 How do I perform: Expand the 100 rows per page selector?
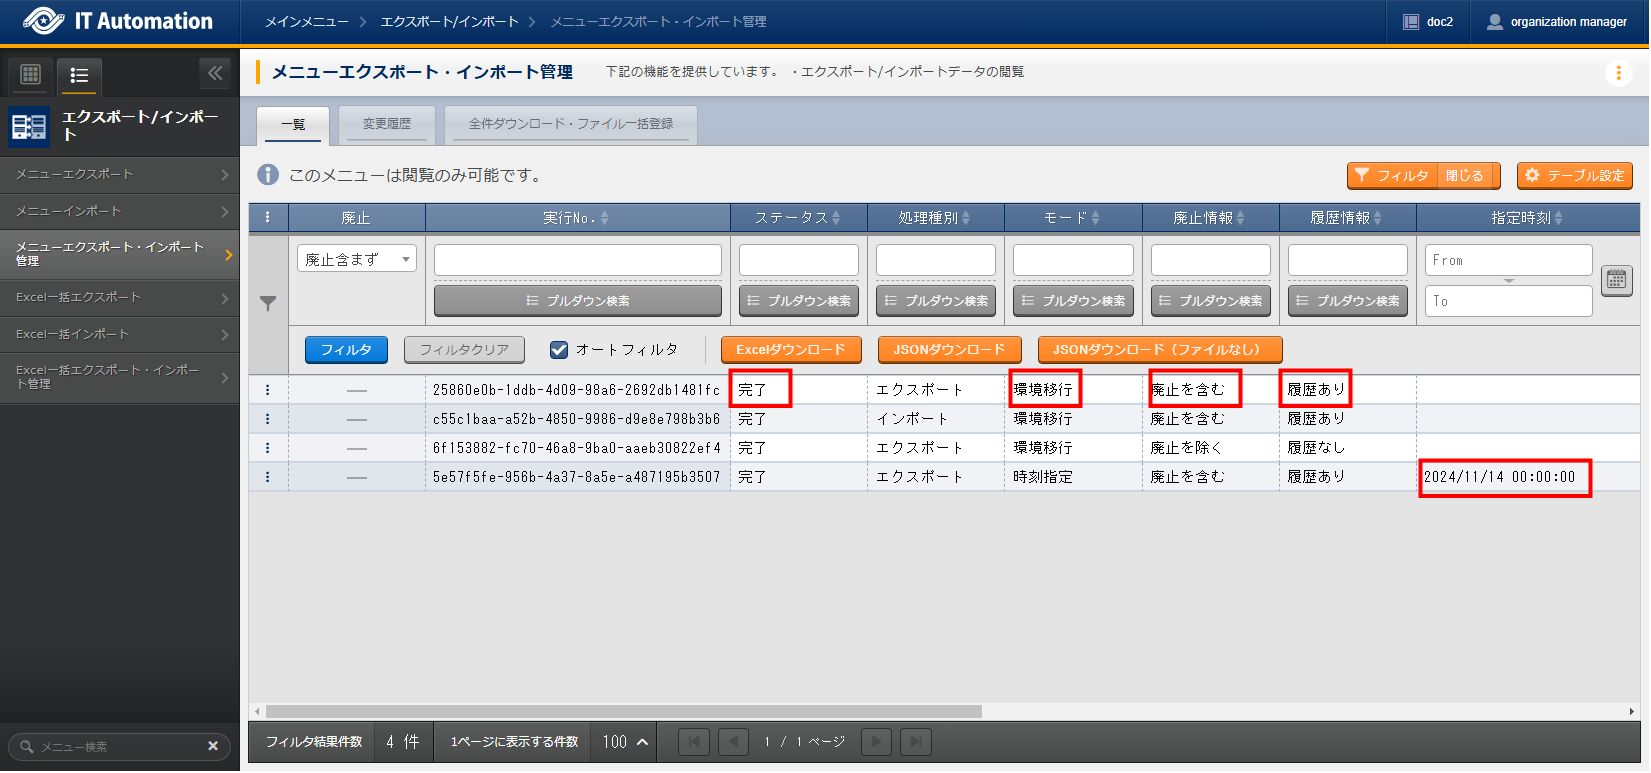coord(625,742)
